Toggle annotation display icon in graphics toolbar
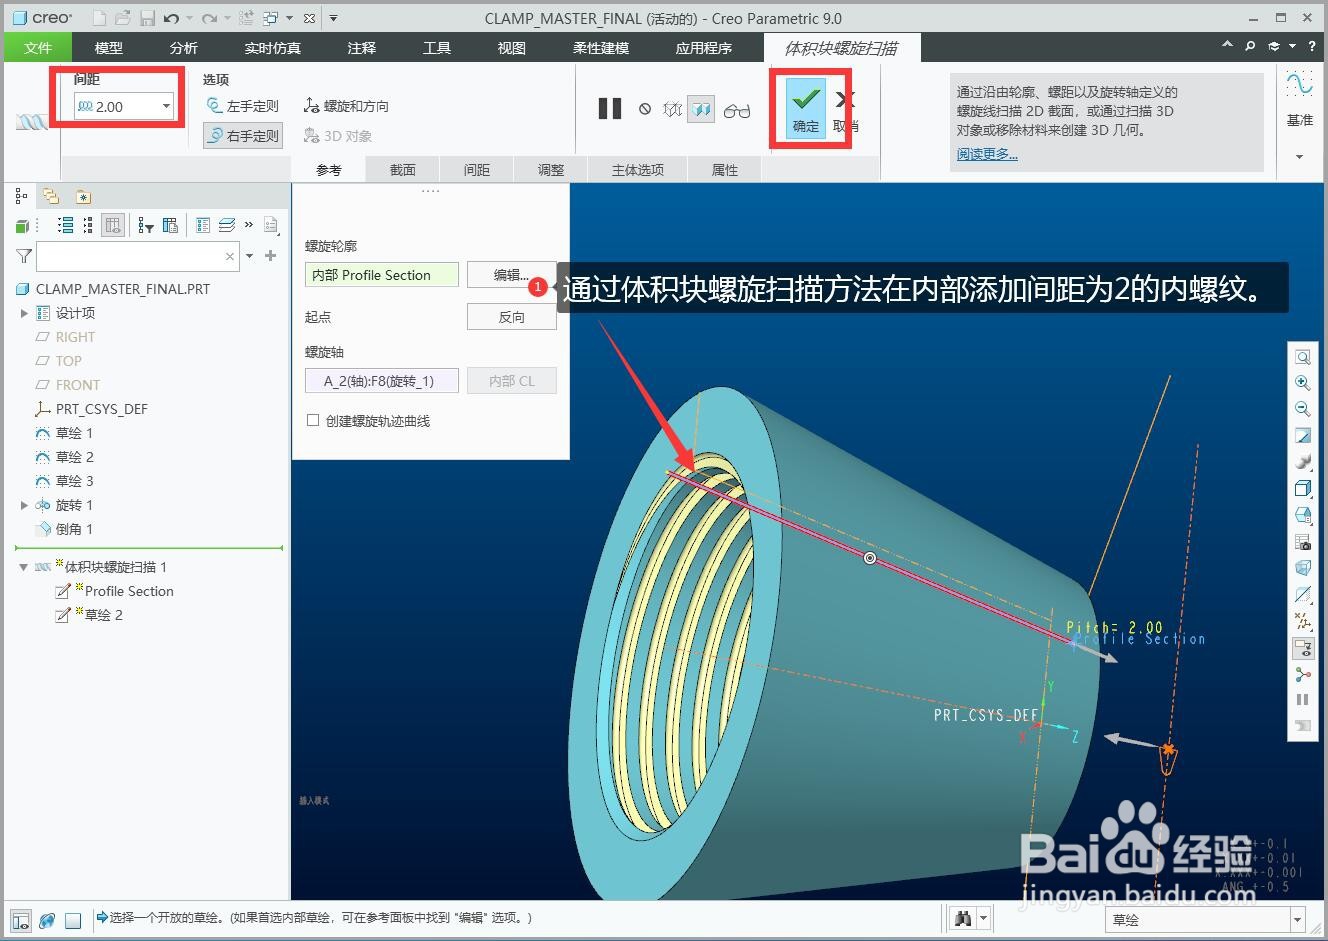The width and height of the screenshot is (1328, 941). pos(1303,648)
